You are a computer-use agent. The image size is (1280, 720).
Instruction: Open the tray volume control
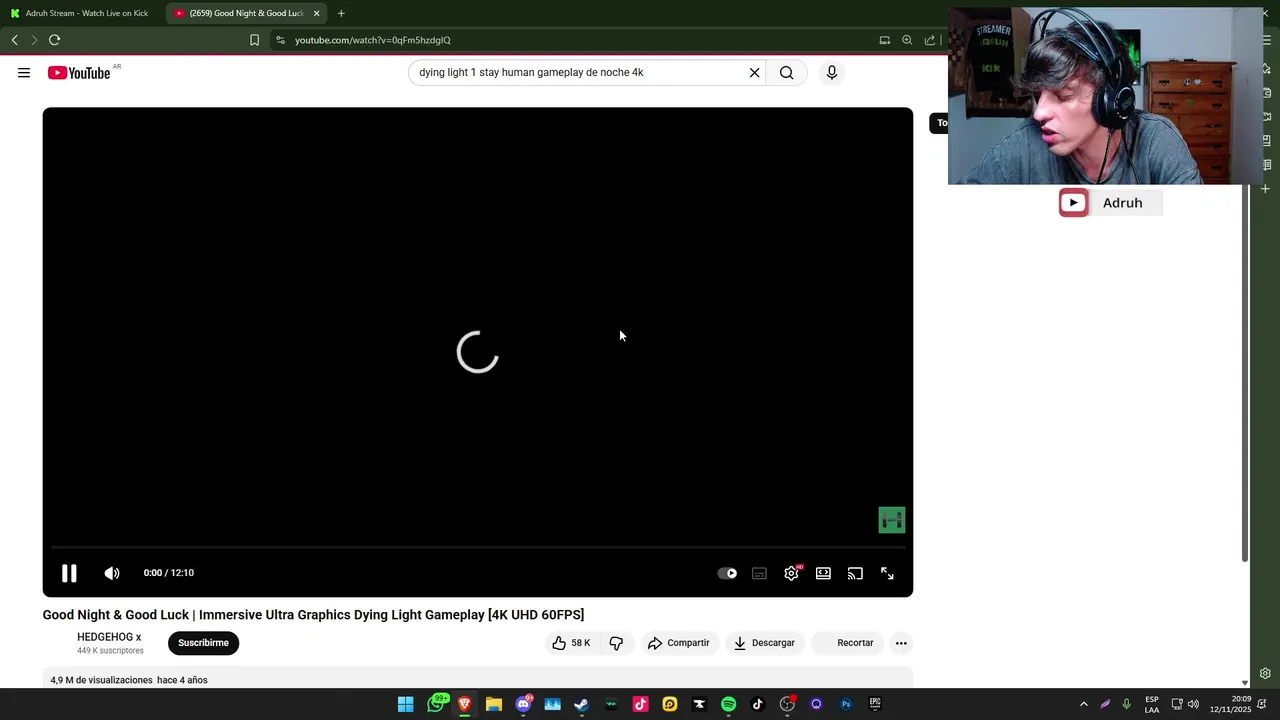1193,704
